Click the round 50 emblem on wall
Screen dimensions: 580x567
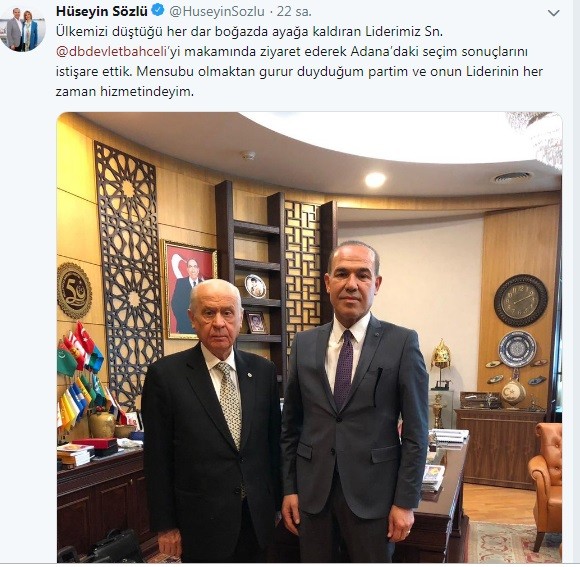[74, 291]
